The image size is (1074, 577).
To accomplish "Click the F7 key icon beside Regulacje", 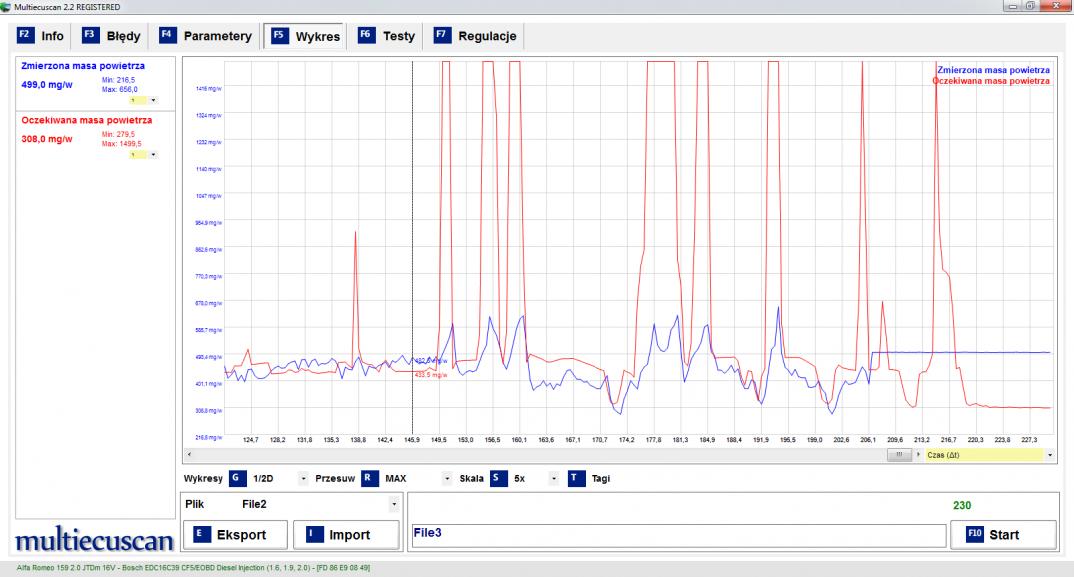I will (x=442, y=36).
